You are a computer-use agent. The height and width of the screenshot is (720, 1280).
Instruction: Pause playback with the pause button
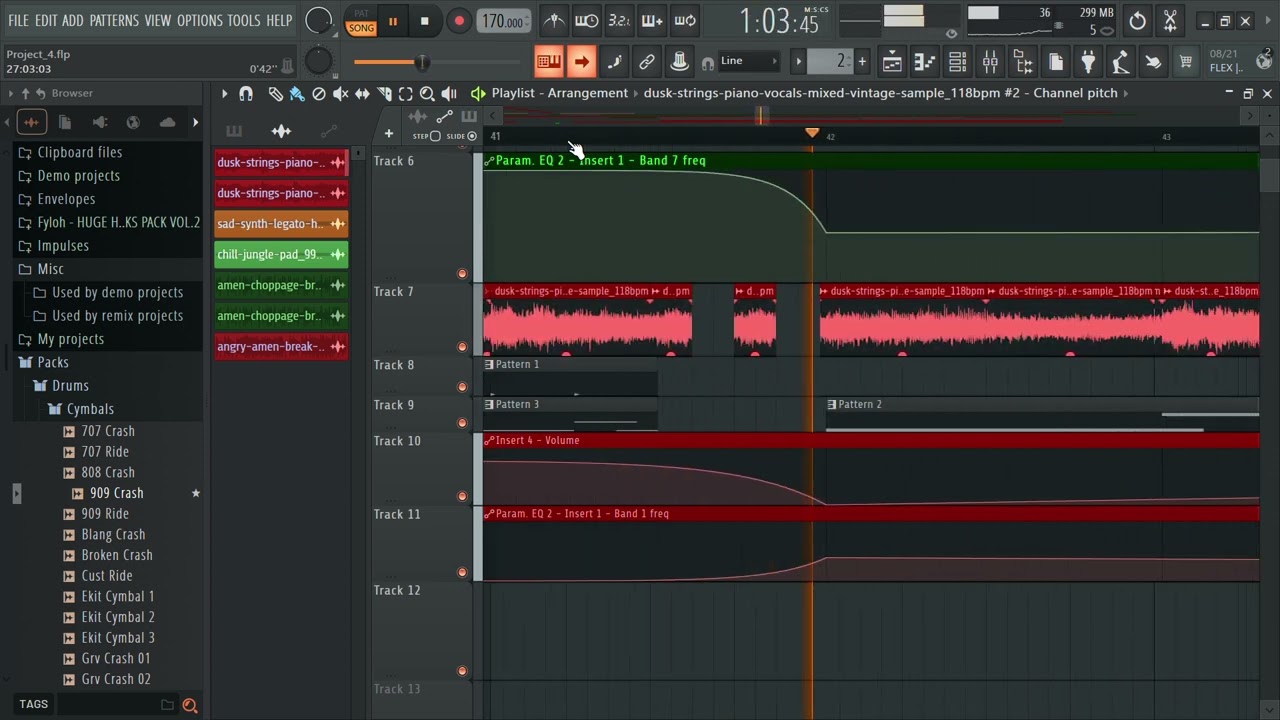point(393,21)
